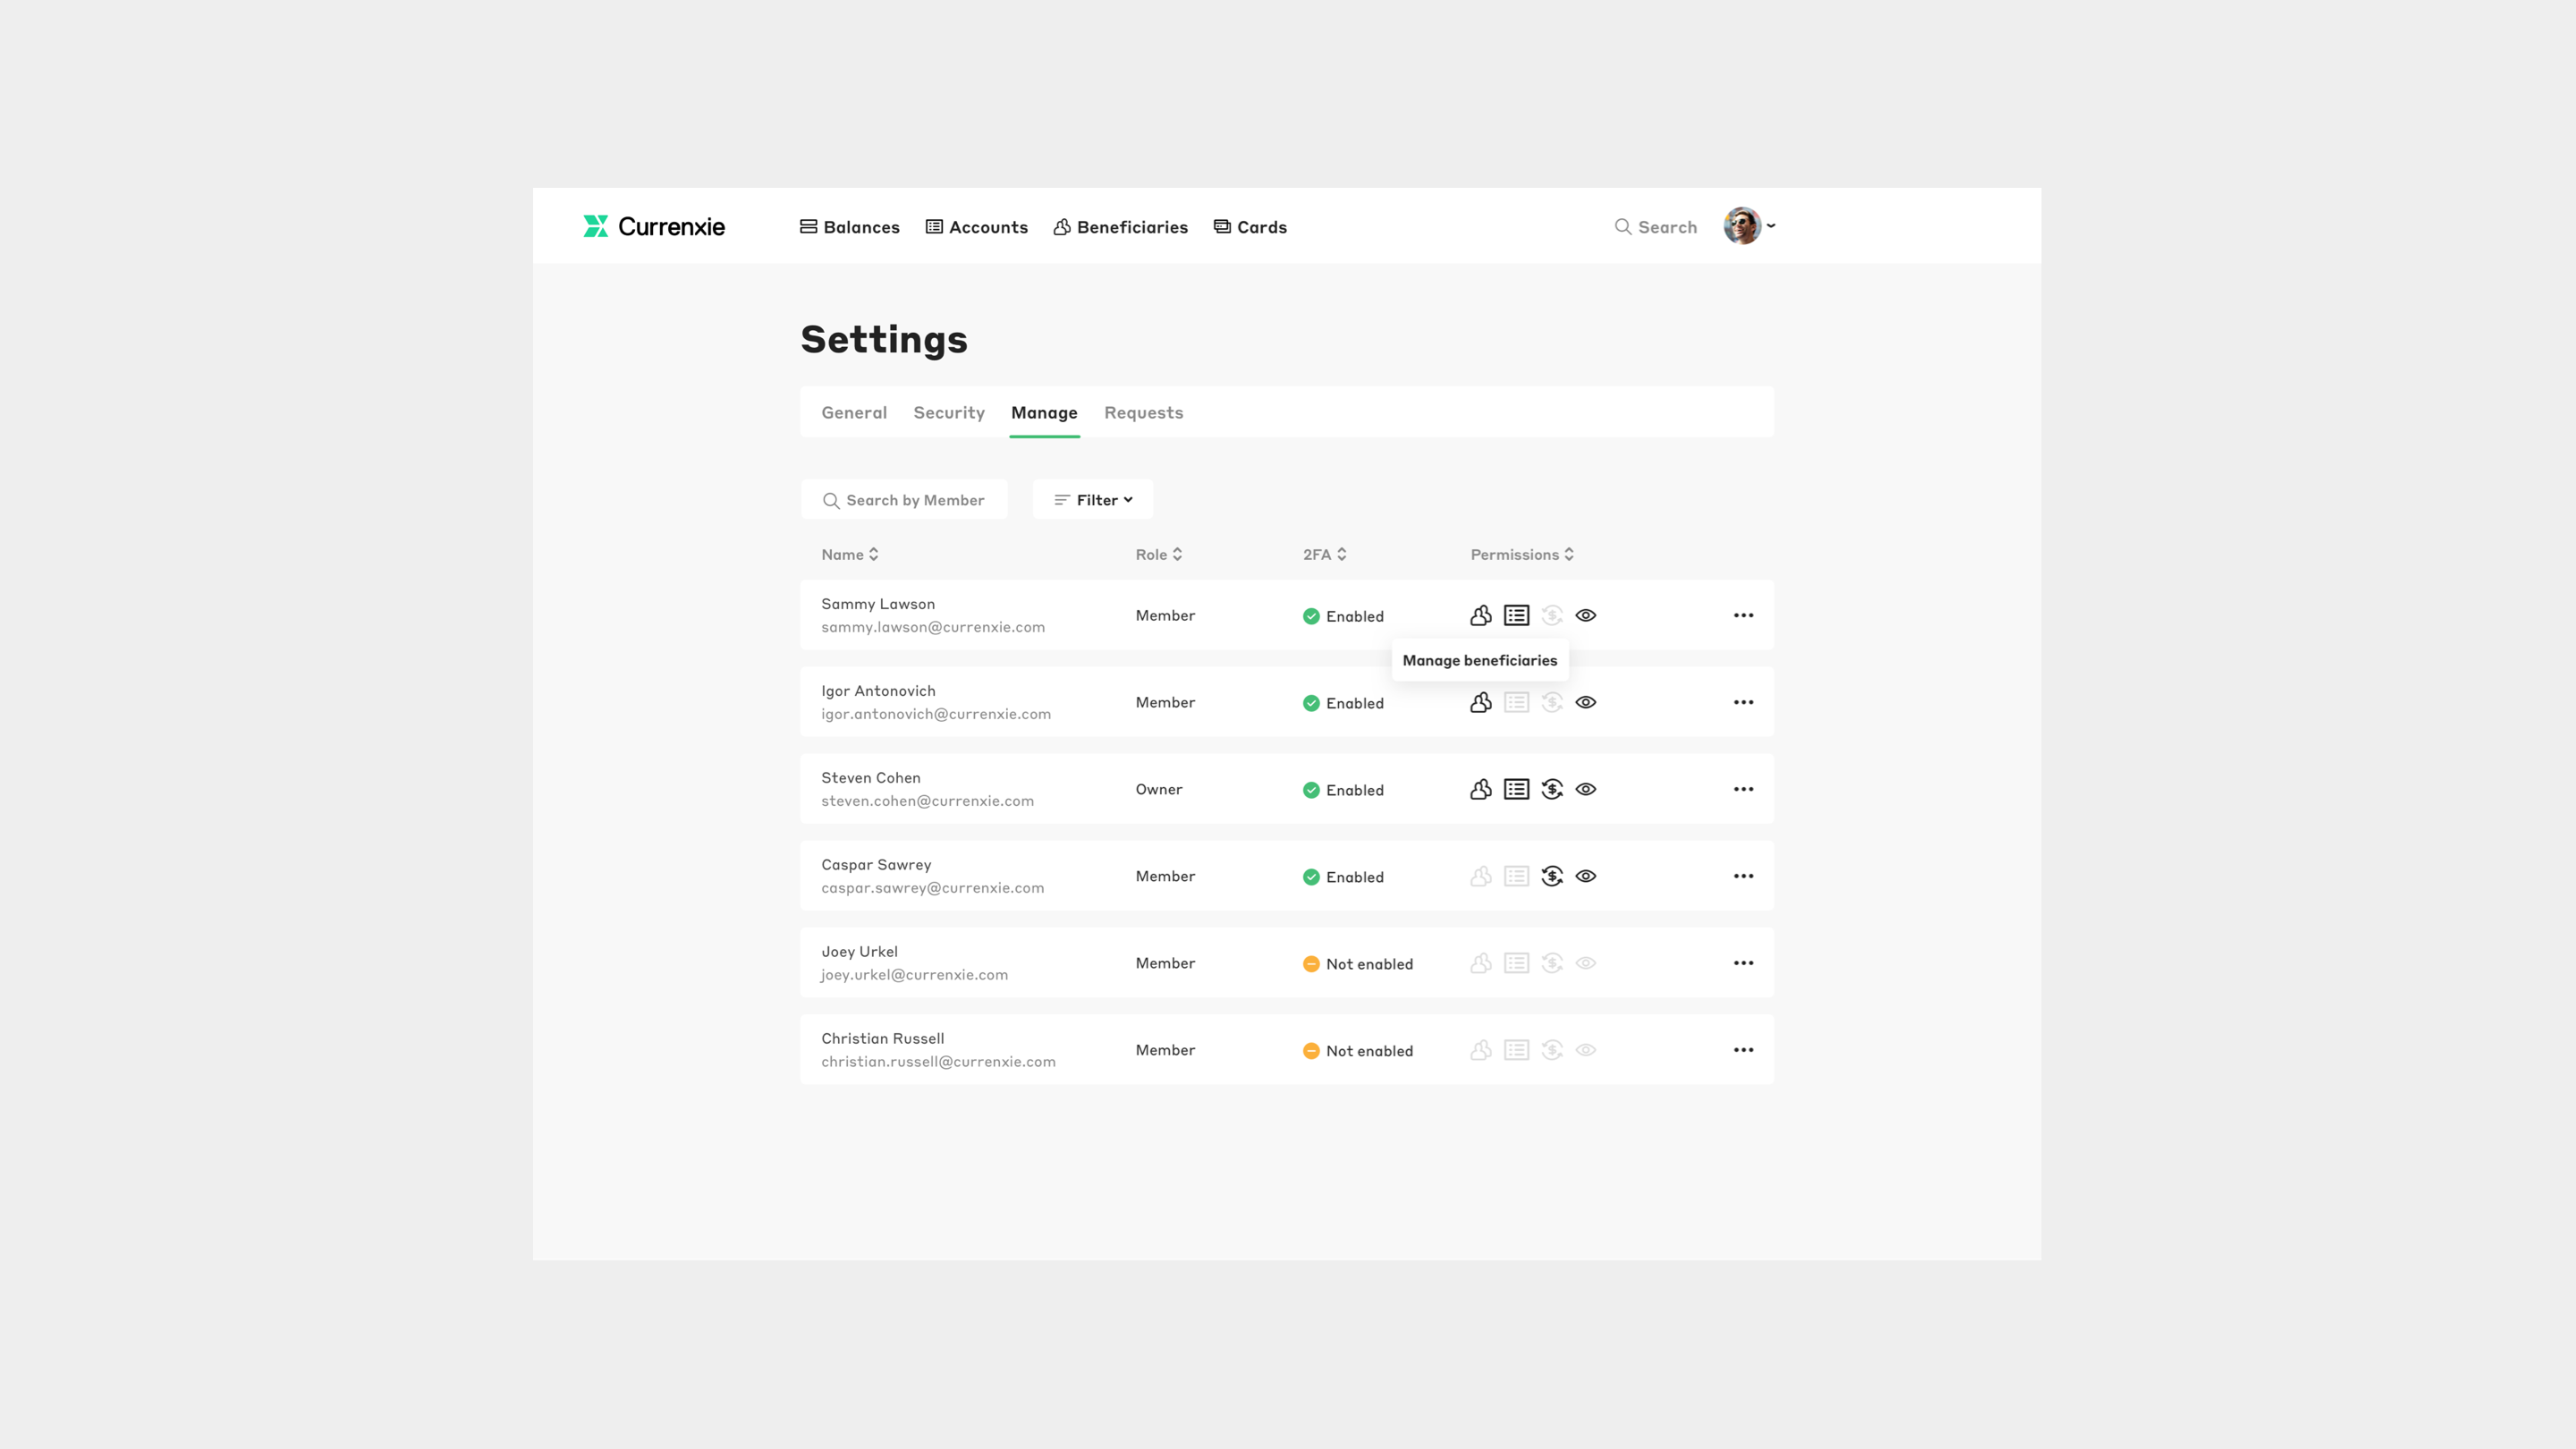This screenshot has height=1449, width=2576.
Task: Focus the Search by Member field
Action: coord(905,500)
